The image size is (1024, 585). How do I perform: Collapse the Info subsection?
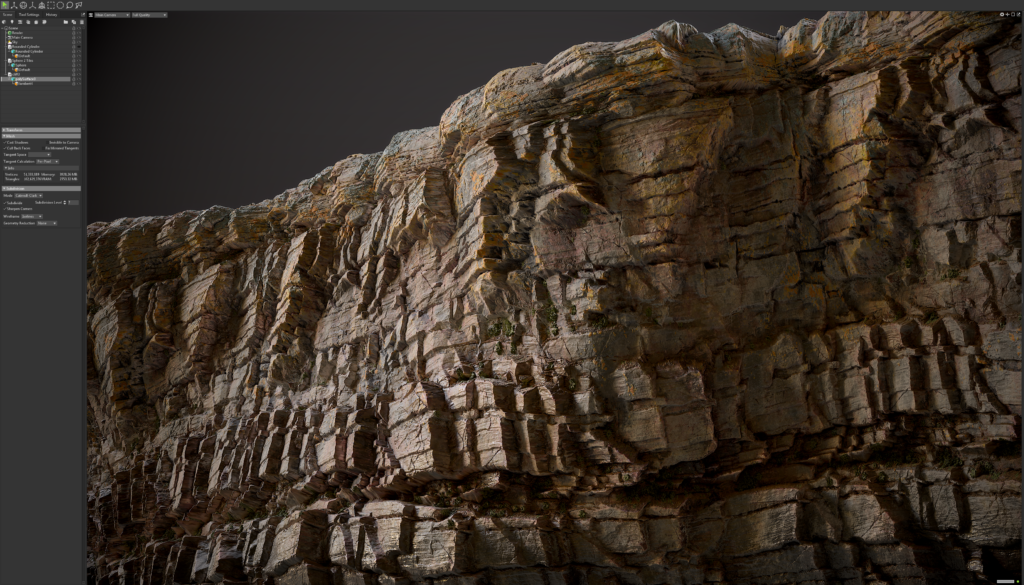(41, 168)
